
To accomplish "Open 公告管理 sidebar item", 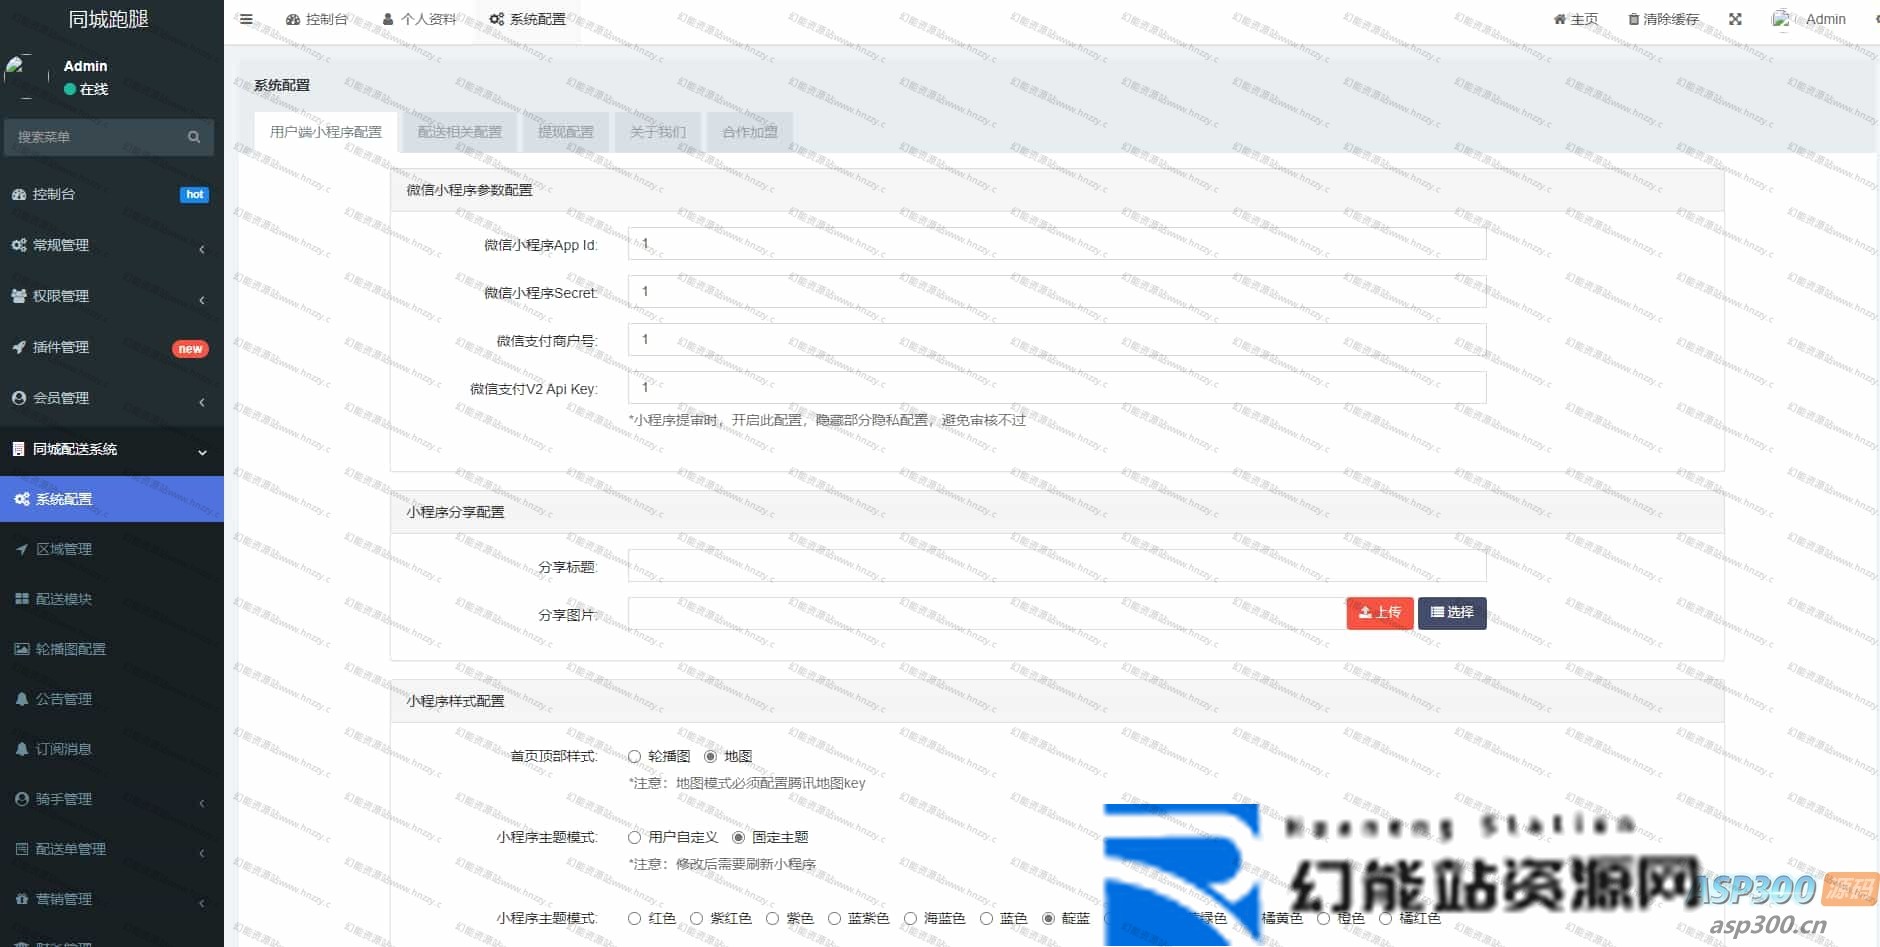I will click(x=63, y=699).
